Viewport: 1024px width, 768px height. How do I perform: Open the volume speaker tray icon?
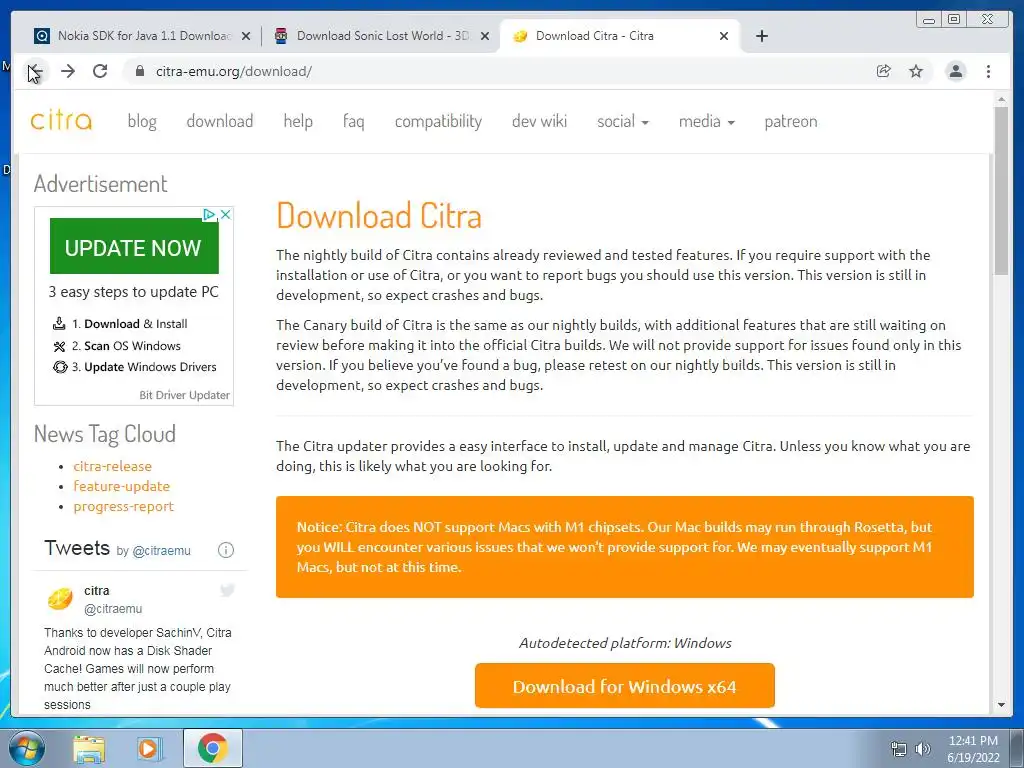pyautogui.click(x=923, y=749)
